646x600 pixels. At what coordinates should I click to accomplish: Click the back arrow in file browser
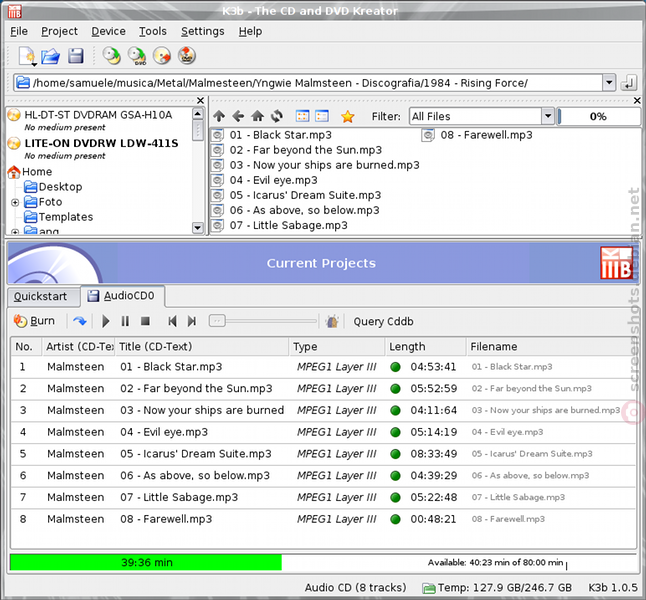(238, 116)
